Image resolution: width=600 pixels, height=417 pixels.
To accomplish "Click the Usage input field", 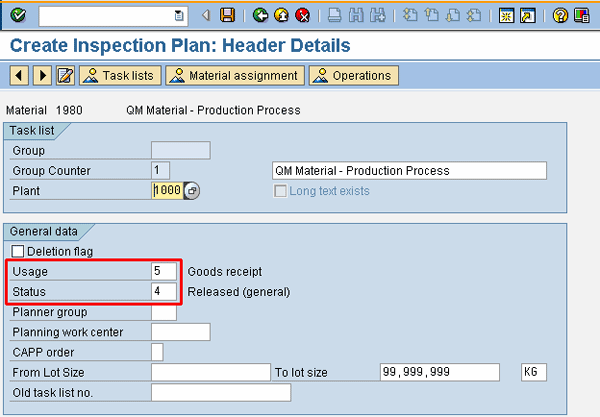I will (164, 271).
